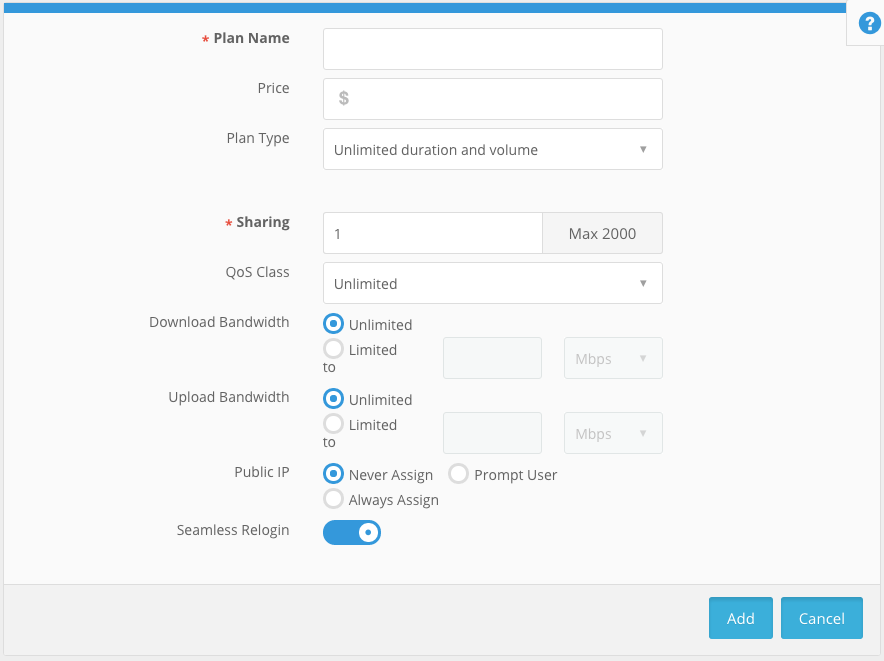
Task: Select Unlimited for Upload Bandwidth
Action: tap(334, 399)
